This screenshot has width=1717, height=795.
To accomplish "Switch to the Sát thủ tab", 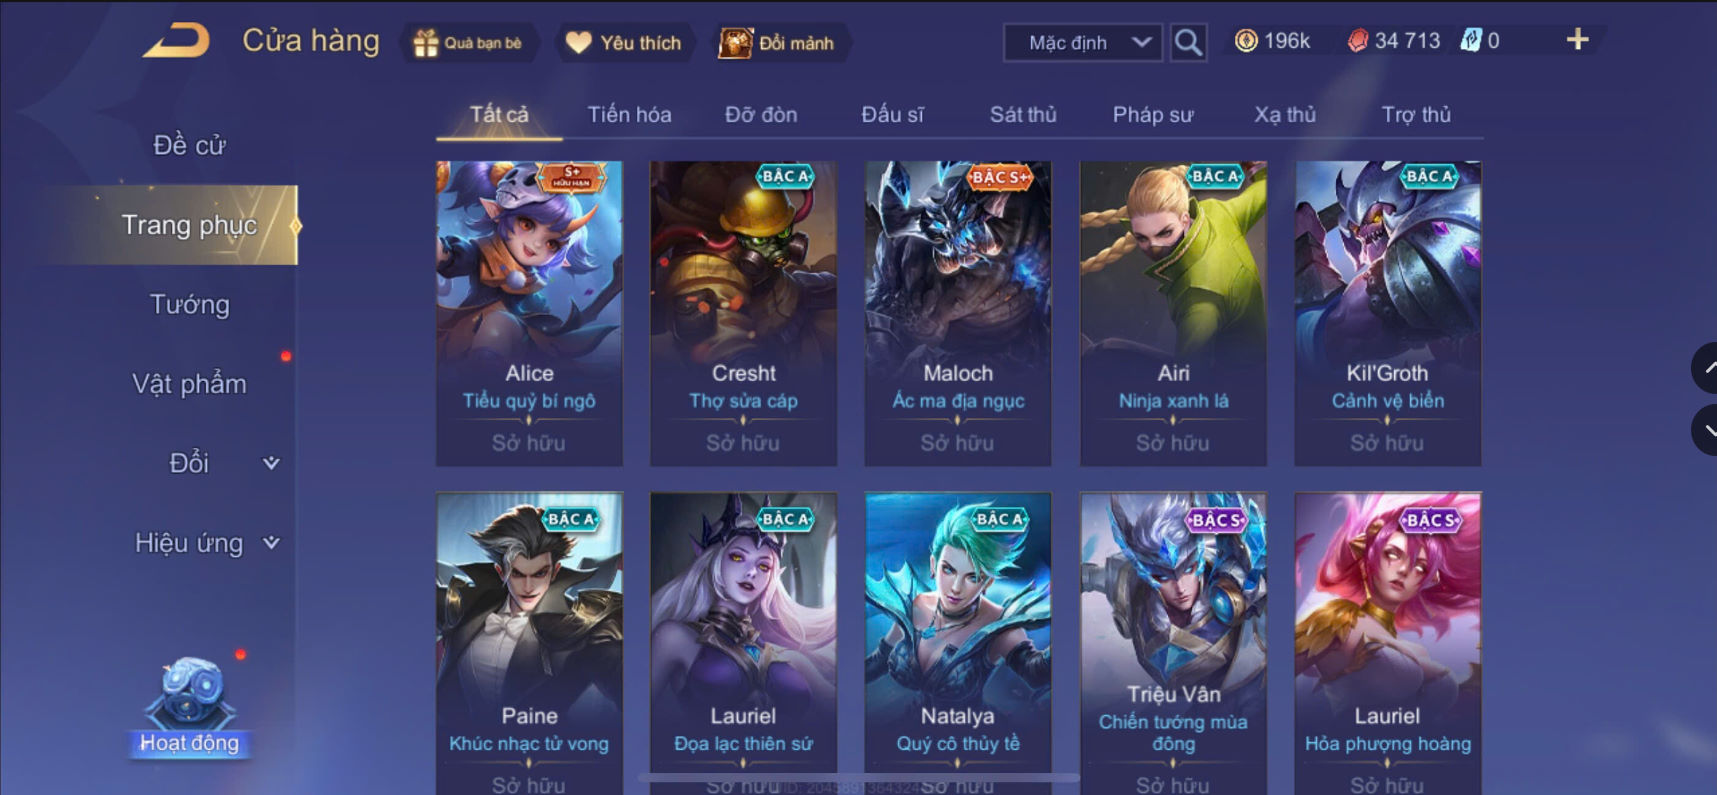I will [x=1022, y=114].
